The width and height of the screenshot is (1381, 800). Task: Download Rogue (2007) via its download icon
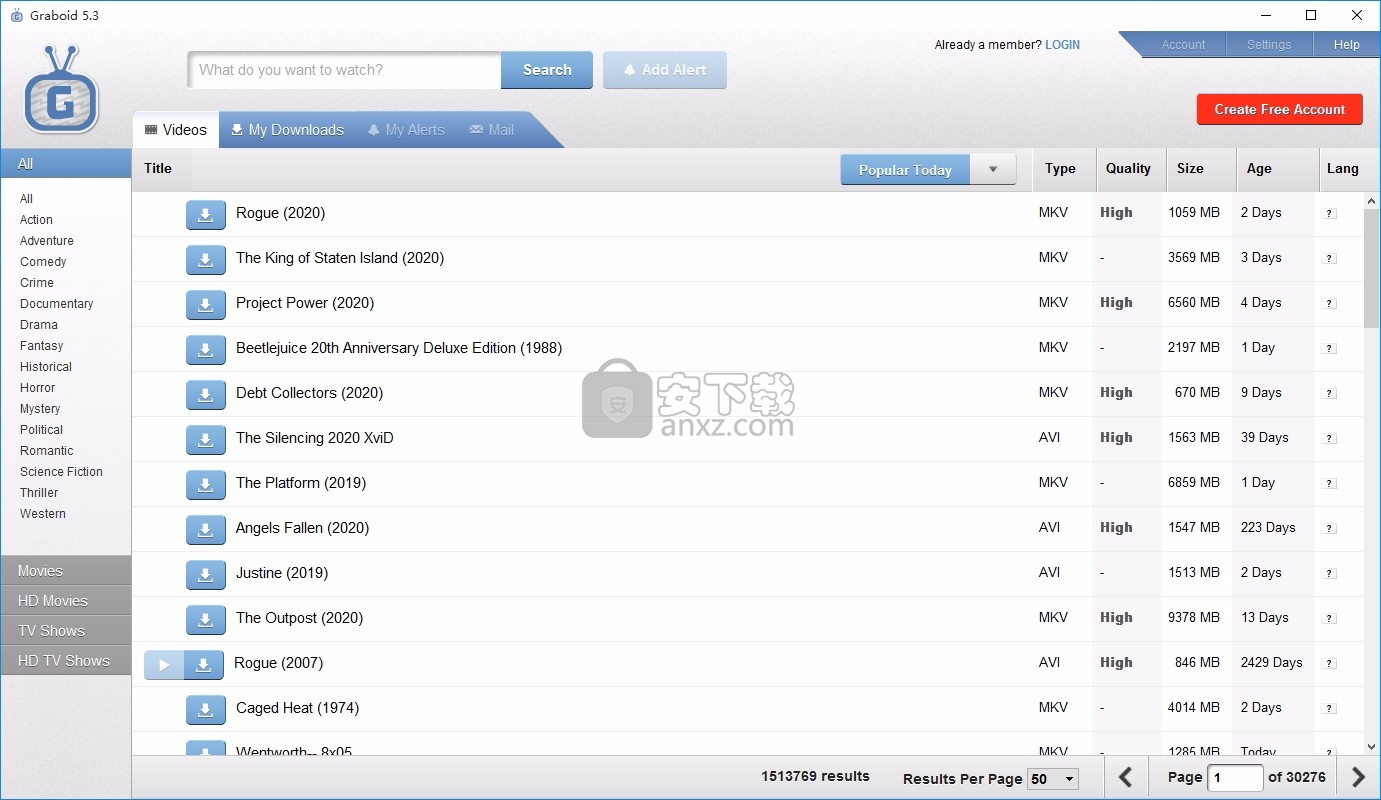(204, 664)
